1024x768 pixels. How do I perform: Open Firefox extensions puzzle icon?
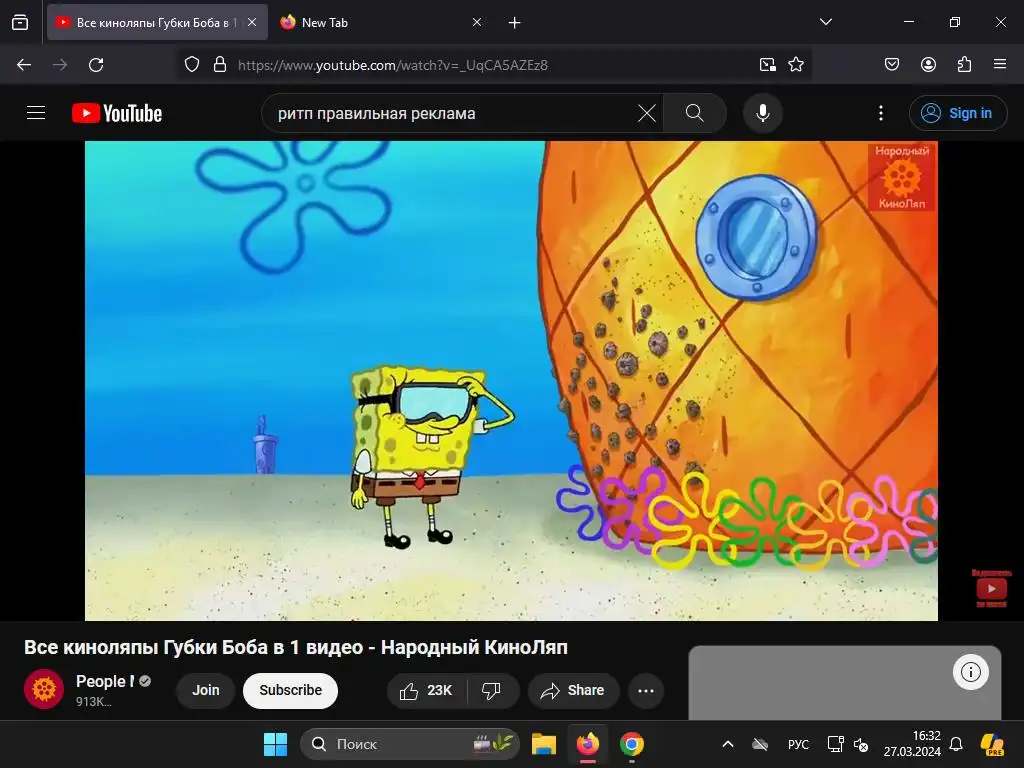tap(964, 64)
